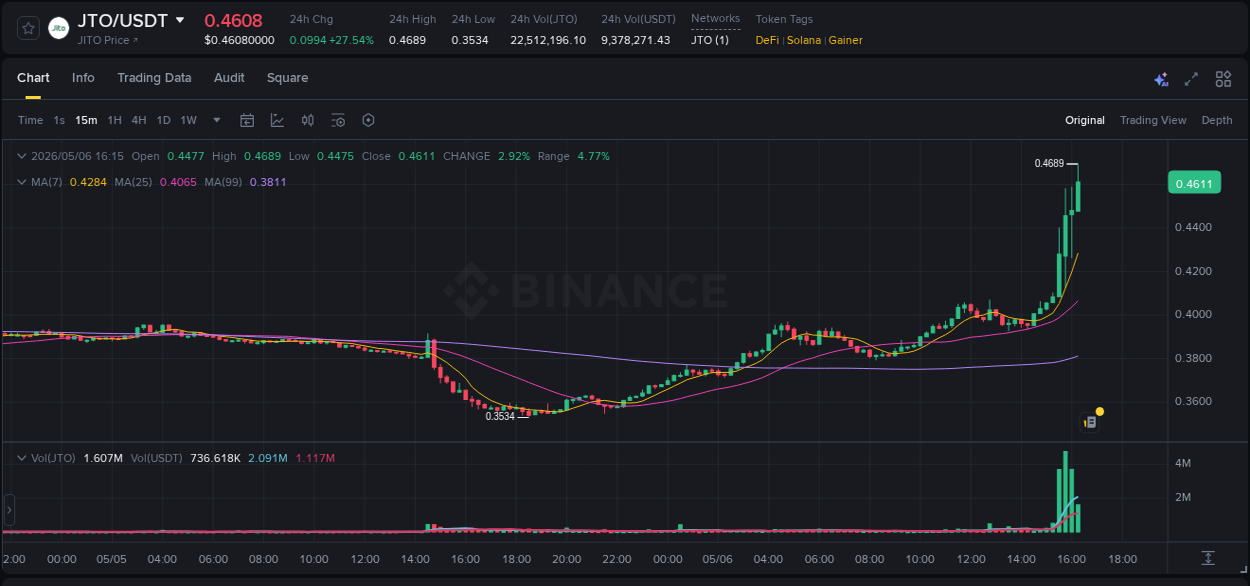The height and width of the screenshot is (586, 1250).
Task: Expand more time intervals dropdown
Action: [x=217, y=120]
